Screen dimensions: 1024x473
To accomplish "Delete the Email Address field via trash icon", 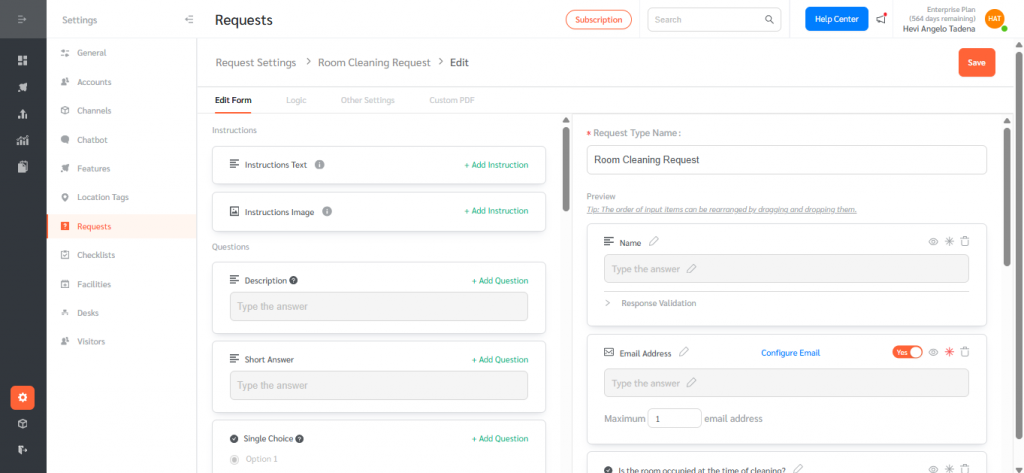I will pyautogui.click(x=965, y=352).
